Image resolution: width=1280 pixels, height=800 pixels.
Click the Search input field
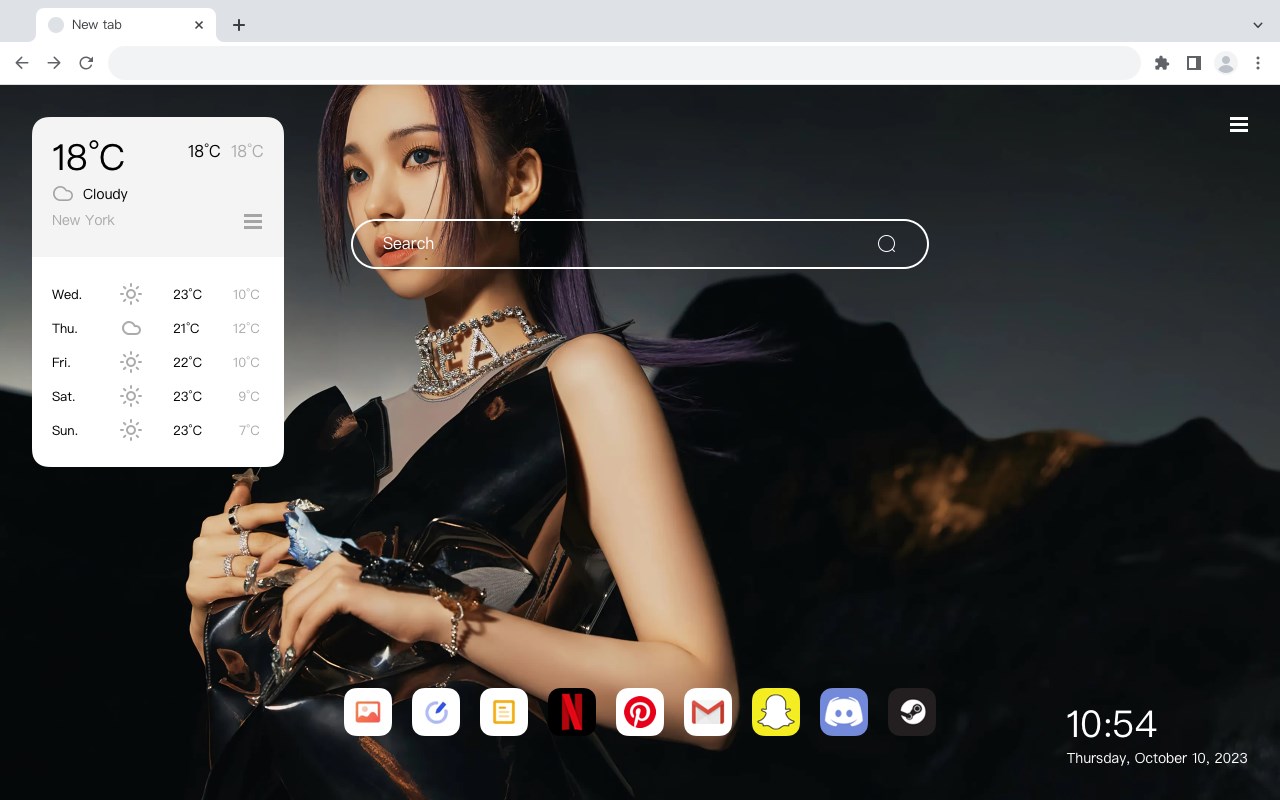(640, 244)
